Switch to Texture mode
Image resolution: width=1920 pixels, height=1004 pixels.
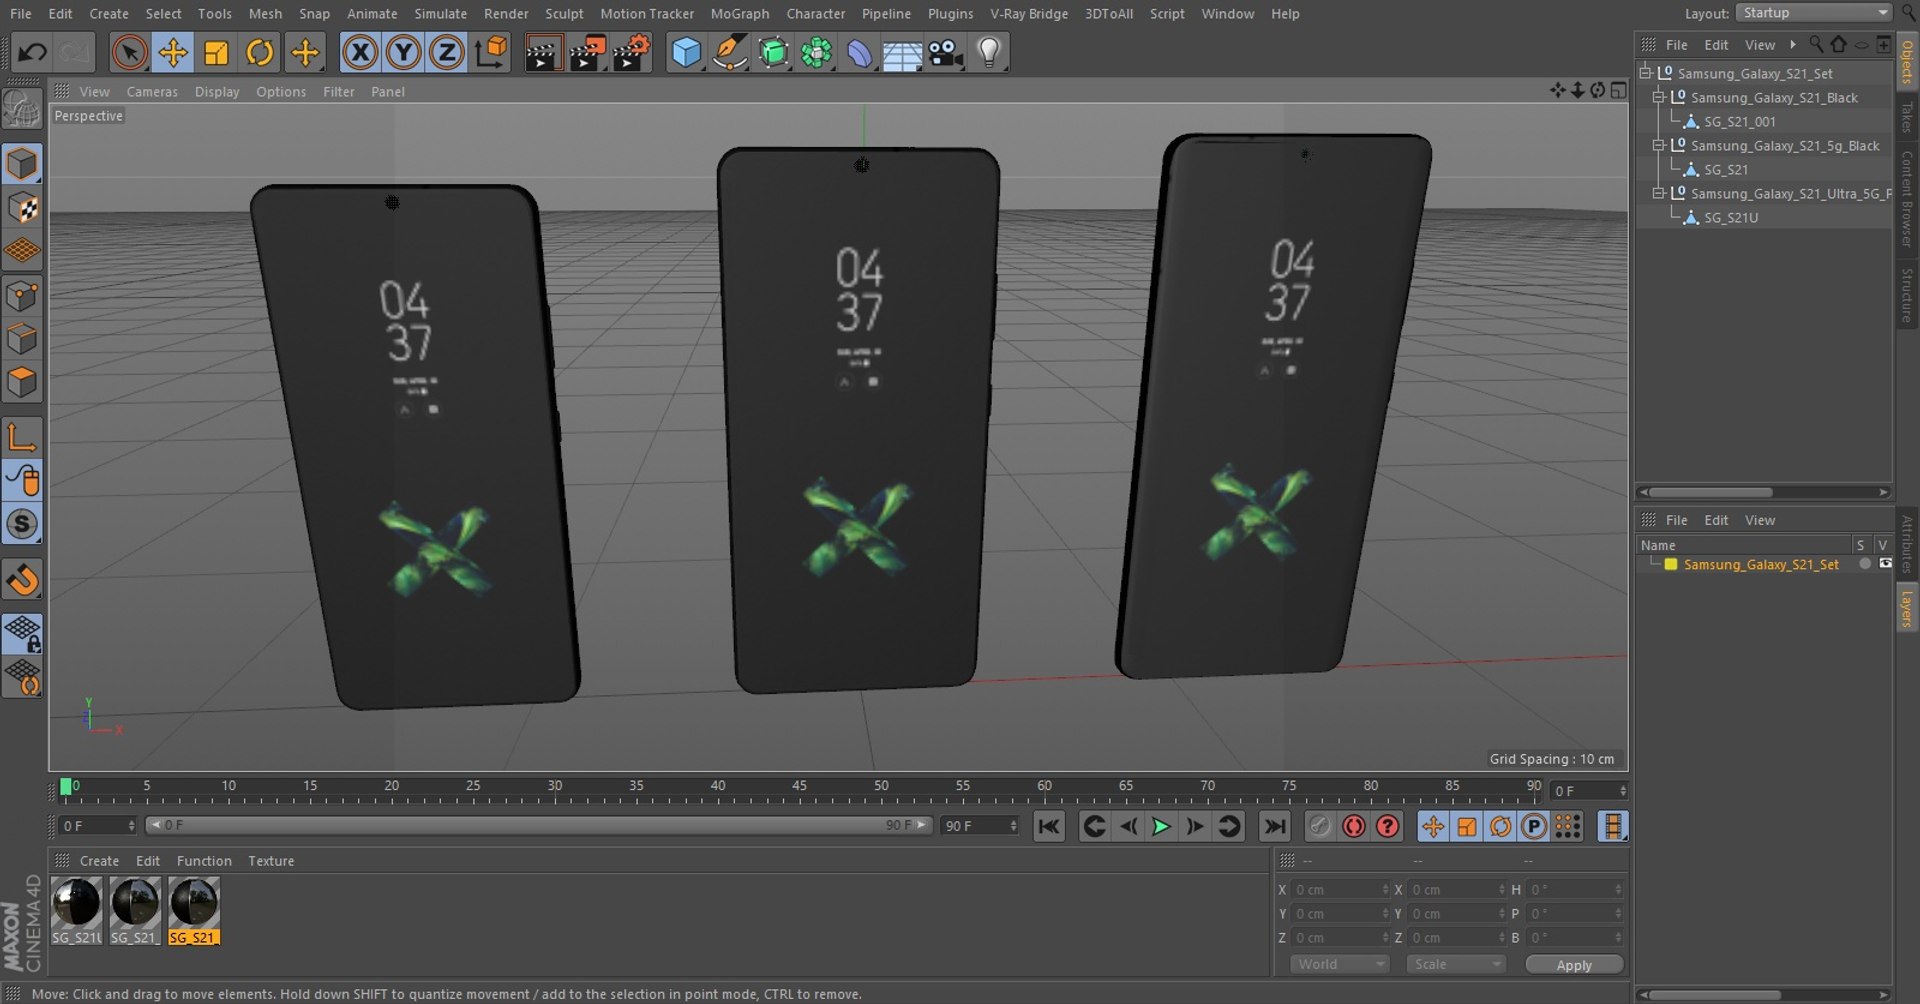click(22, 208)
